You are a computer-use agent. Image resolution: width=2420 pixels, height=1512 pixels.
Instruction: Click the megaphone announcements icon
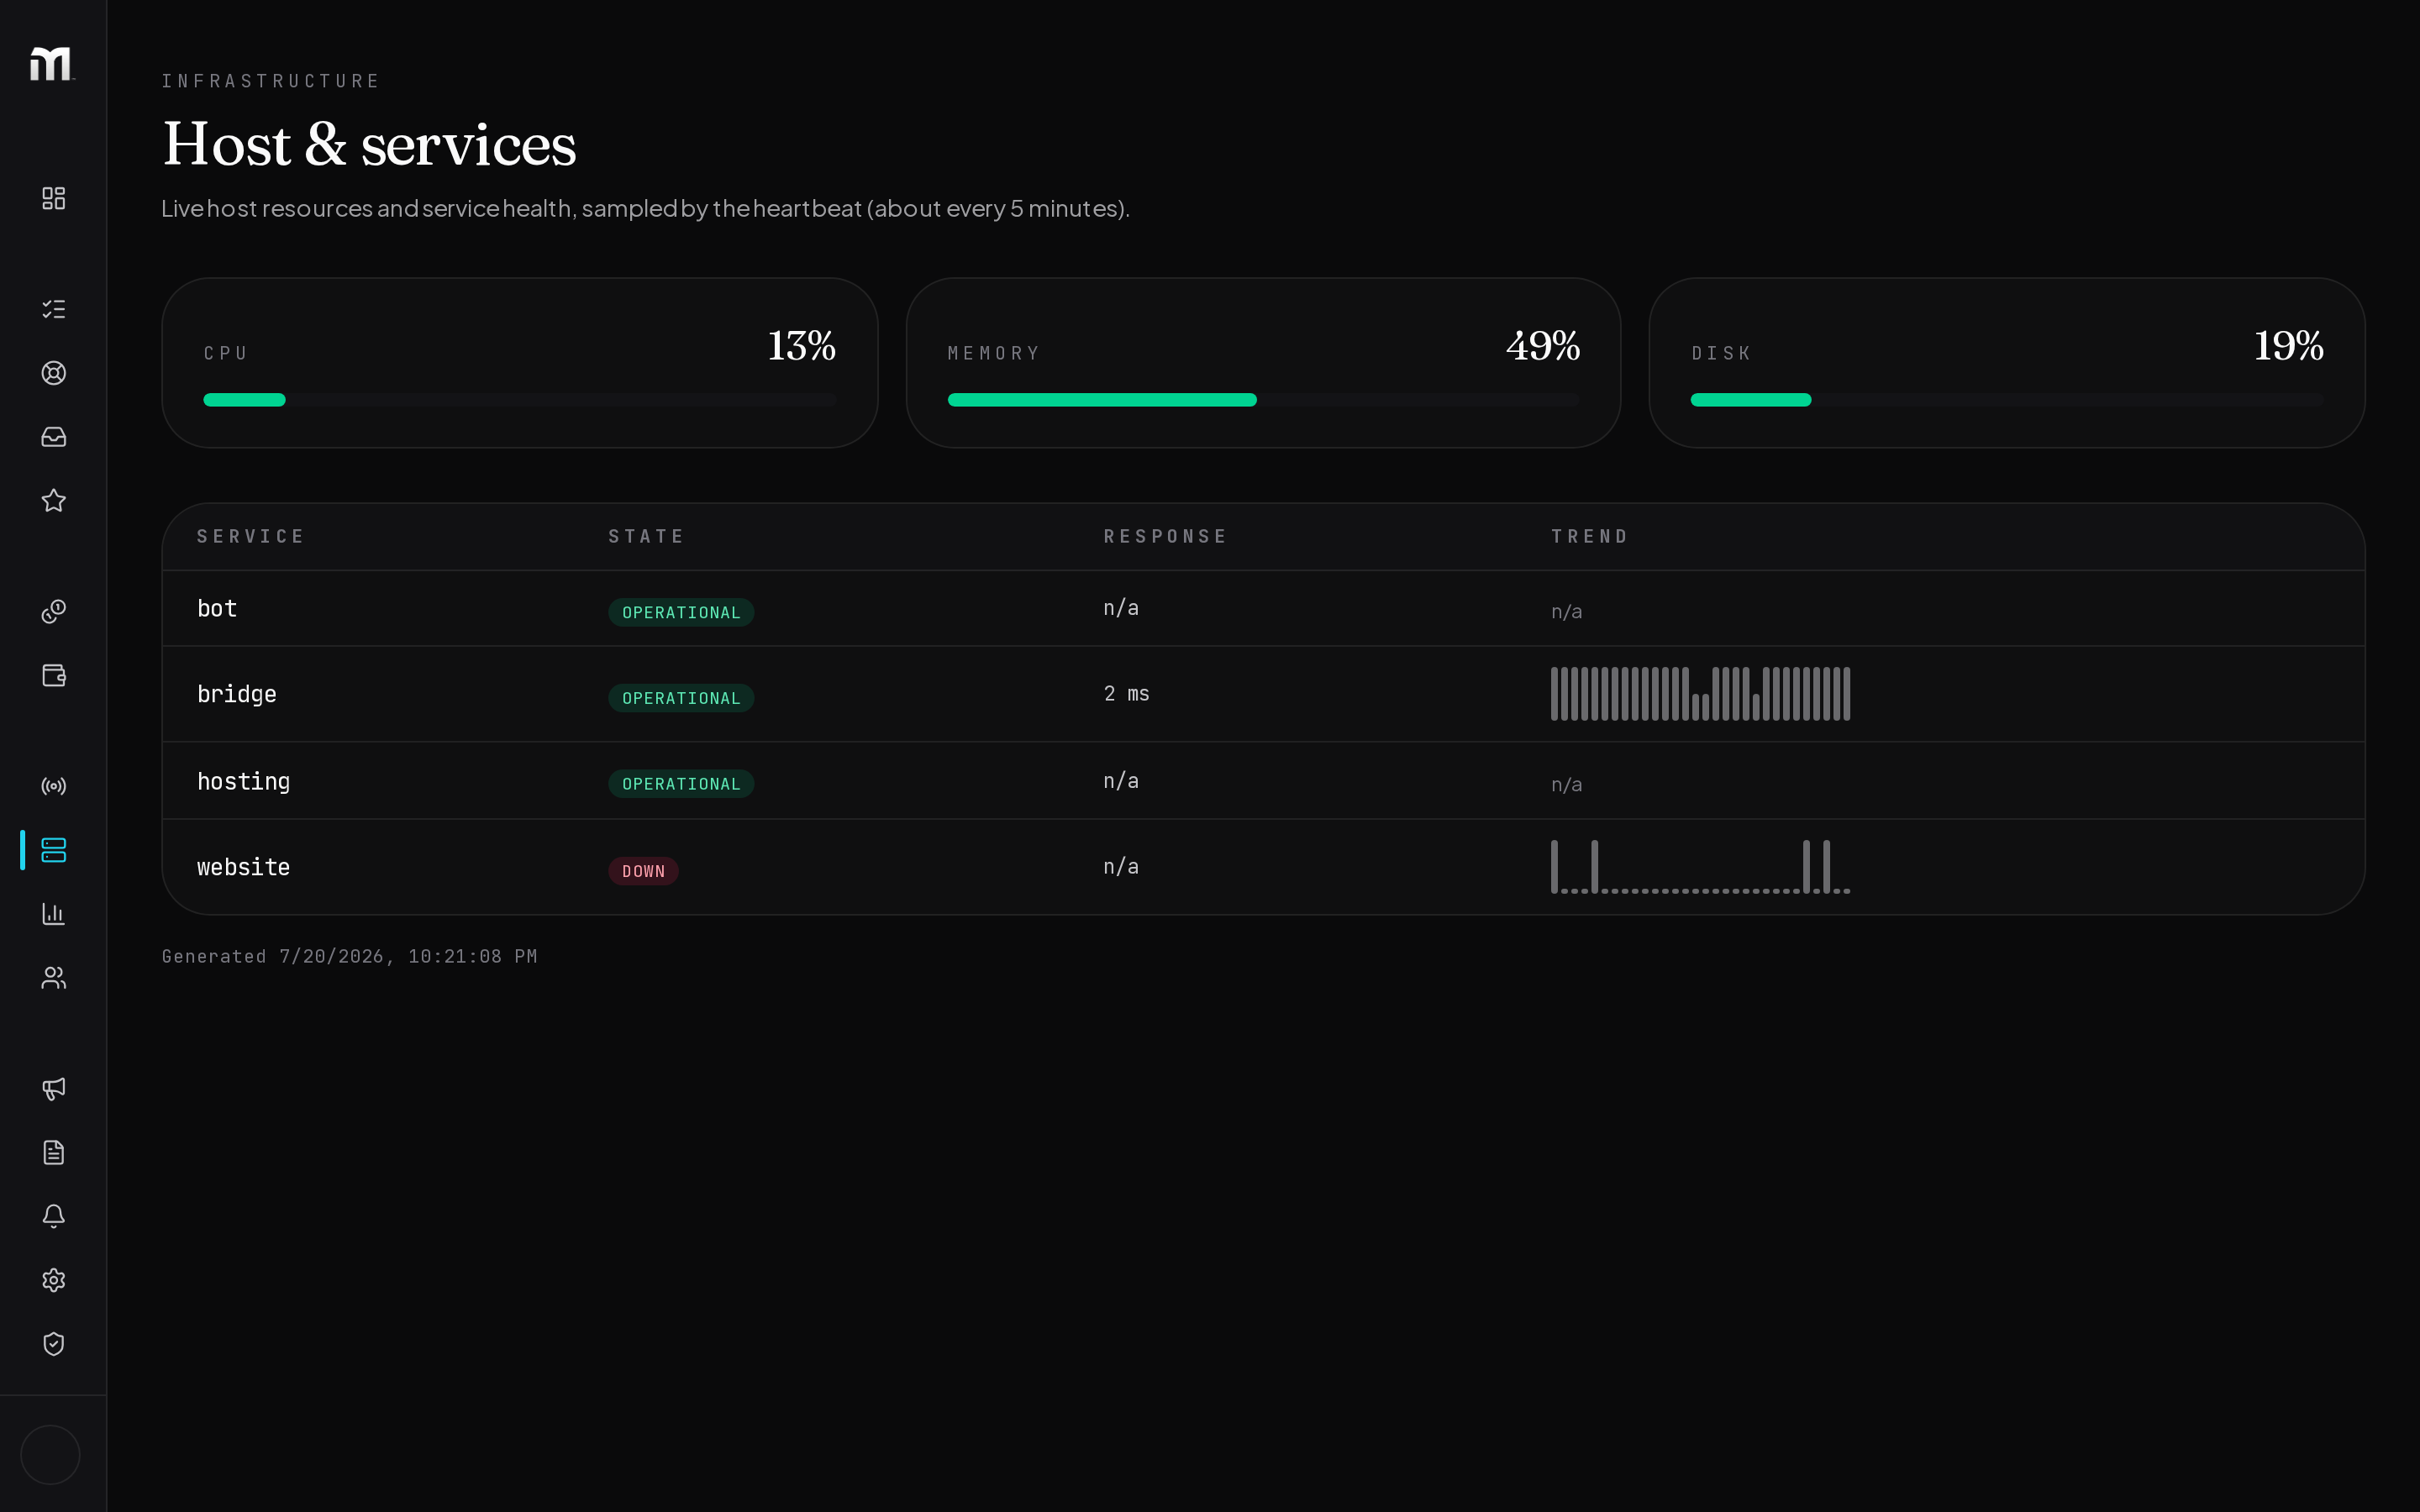[x=54, y=1089]
